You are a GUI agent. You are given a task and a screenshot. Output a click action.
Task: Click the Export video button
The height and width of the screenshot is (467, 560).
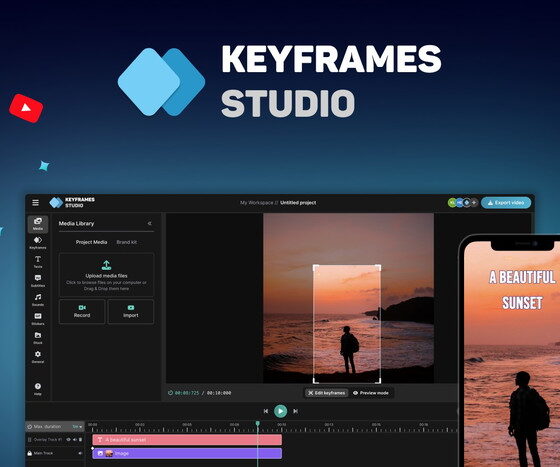click(506, 203)
